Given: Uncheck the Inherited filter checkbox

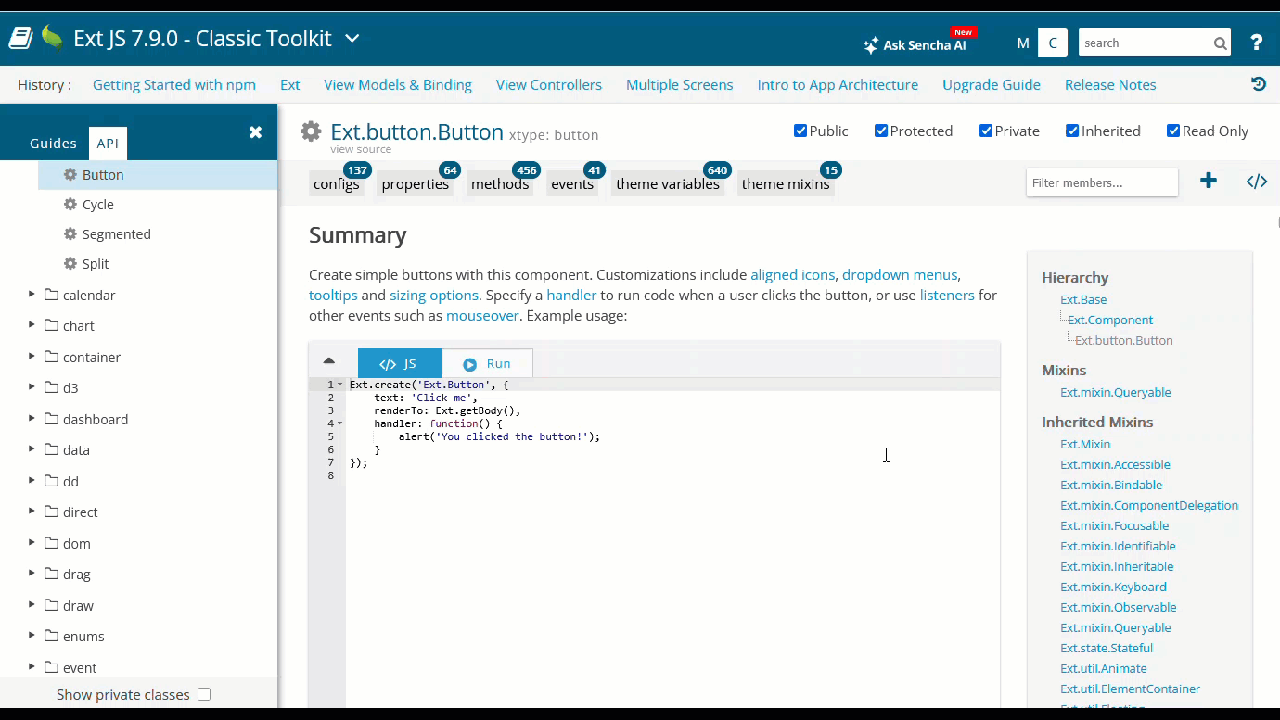Looking at the screenshot, I should tap(1073, 131).
